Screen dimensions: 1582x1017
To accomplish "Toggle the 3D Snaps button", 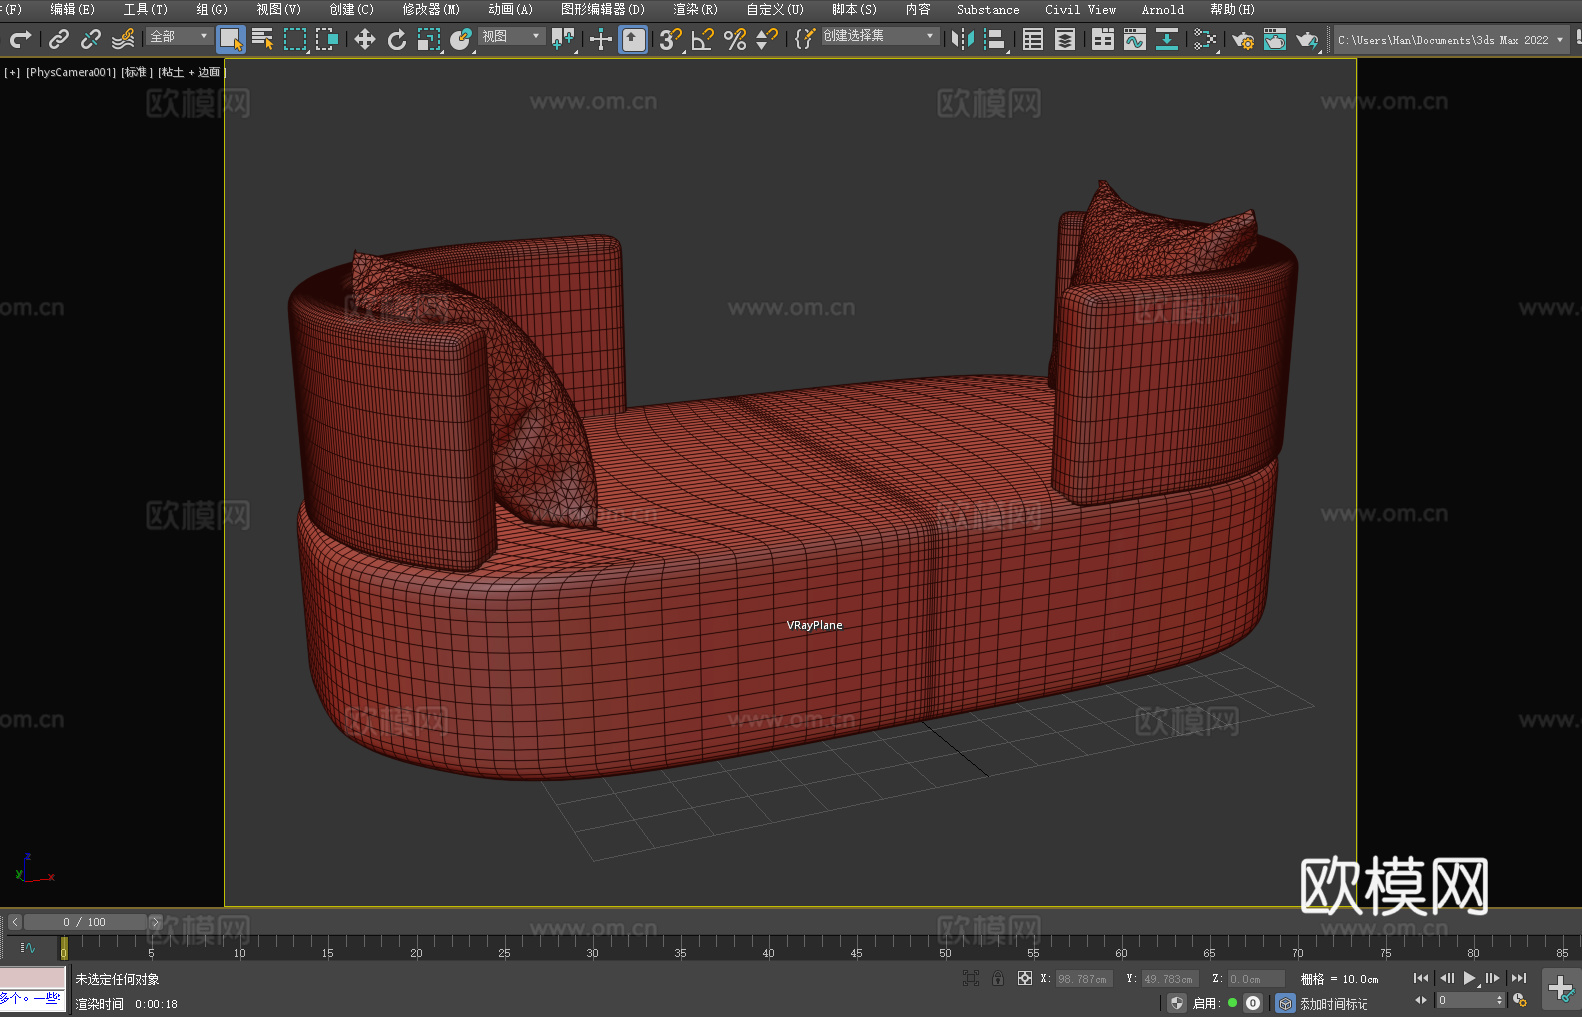I will pyautogui.click(x=670, y=39).
